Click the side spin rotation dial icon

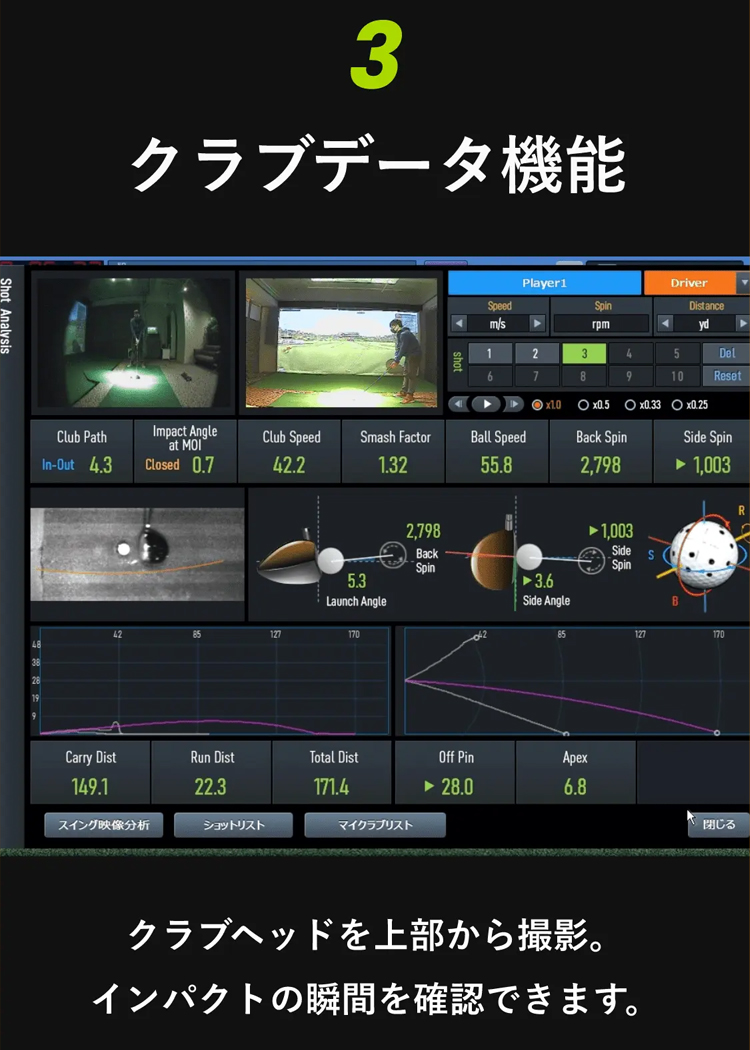591,560
